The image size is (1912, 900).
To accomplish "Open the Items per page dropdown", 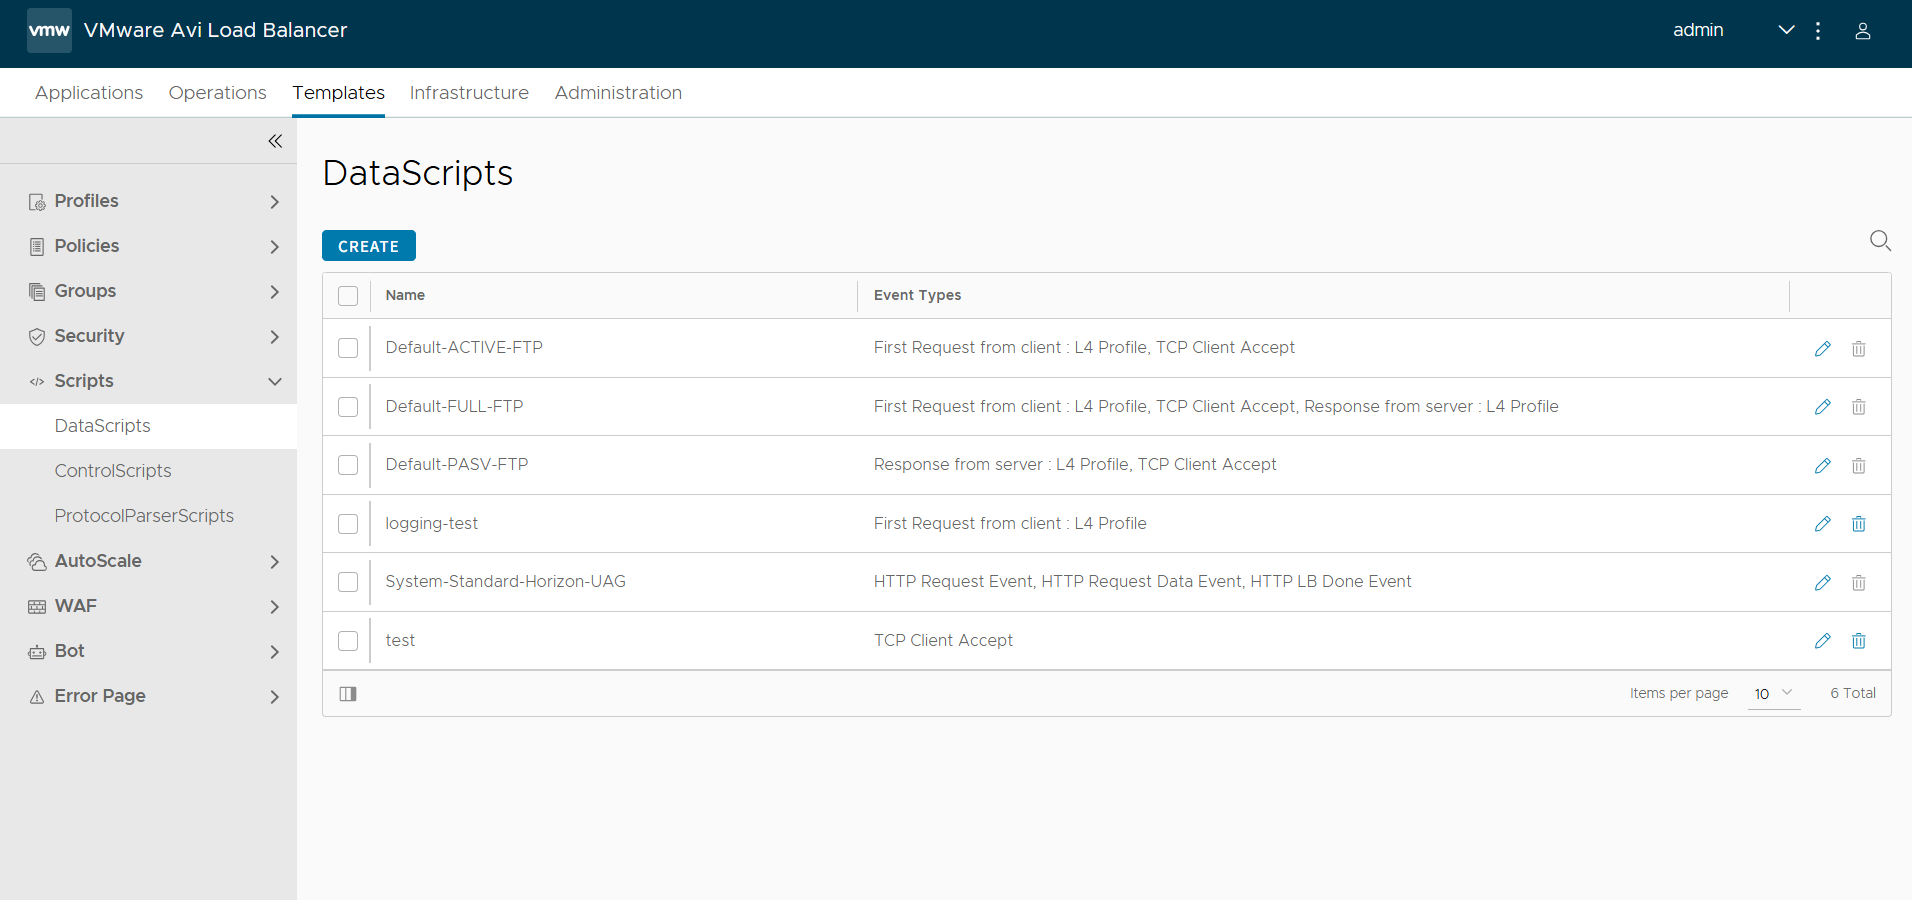I will [1774, 694].
